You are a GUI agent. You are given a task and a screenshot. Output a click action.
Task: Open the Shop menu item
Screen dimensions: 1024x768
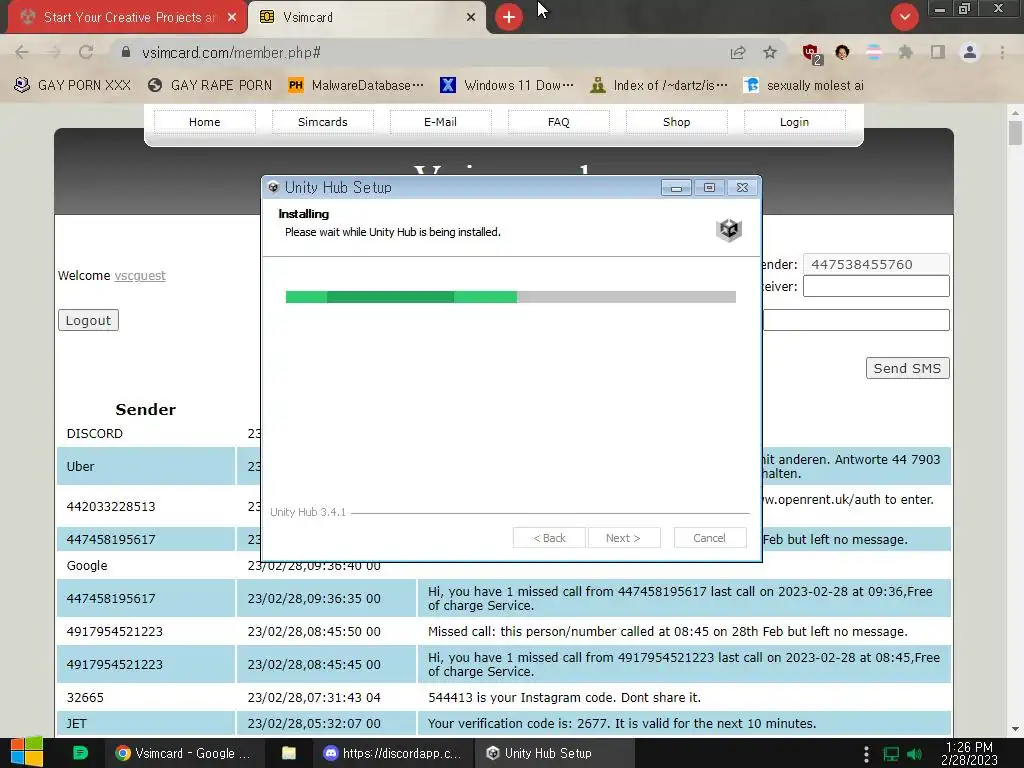[x=677, y=122]
